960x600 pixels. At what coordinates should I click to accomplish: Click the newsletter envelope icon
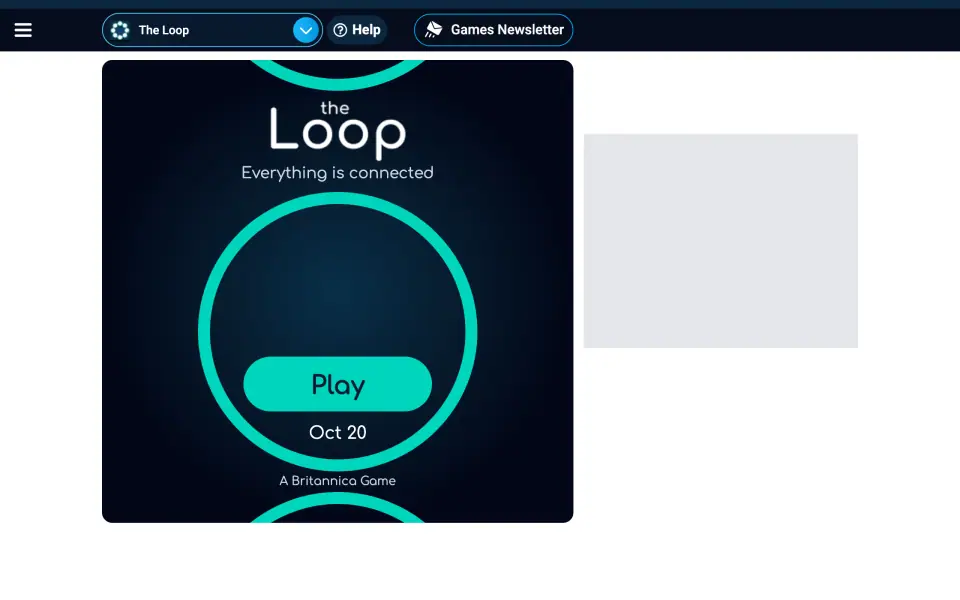(433, 29)
